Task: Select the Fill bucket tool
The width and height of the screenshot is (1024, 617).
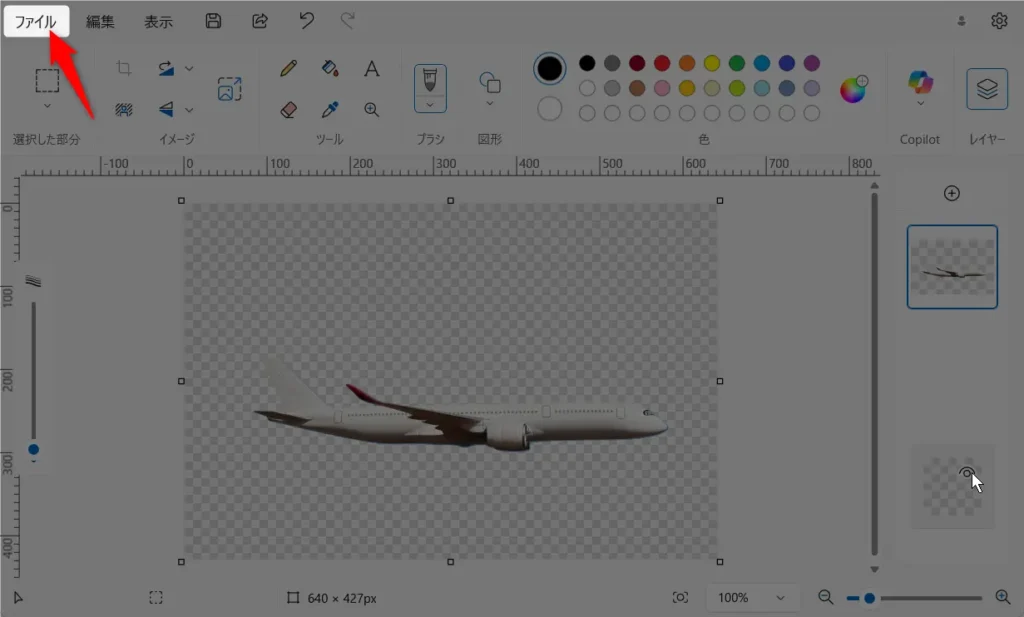Action: (x=330, y=68)
